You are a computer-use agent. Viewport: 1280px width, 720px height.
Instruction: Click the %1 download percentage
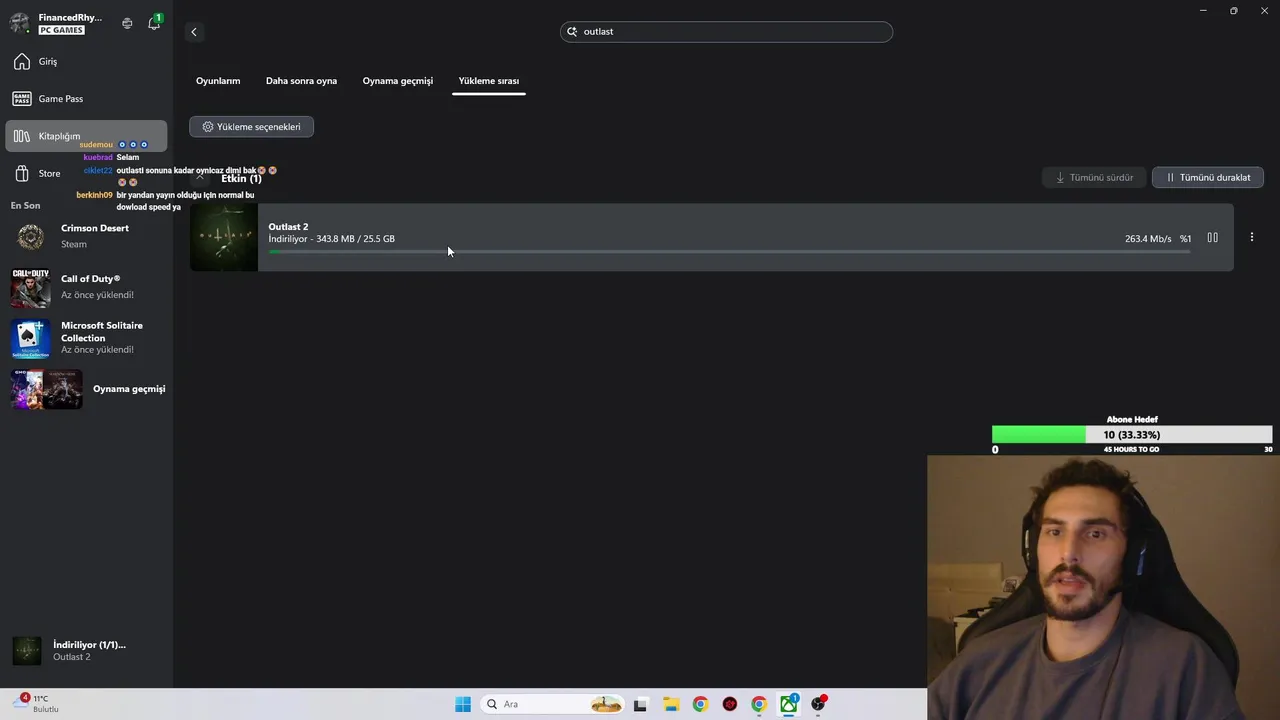point(1185,239)
